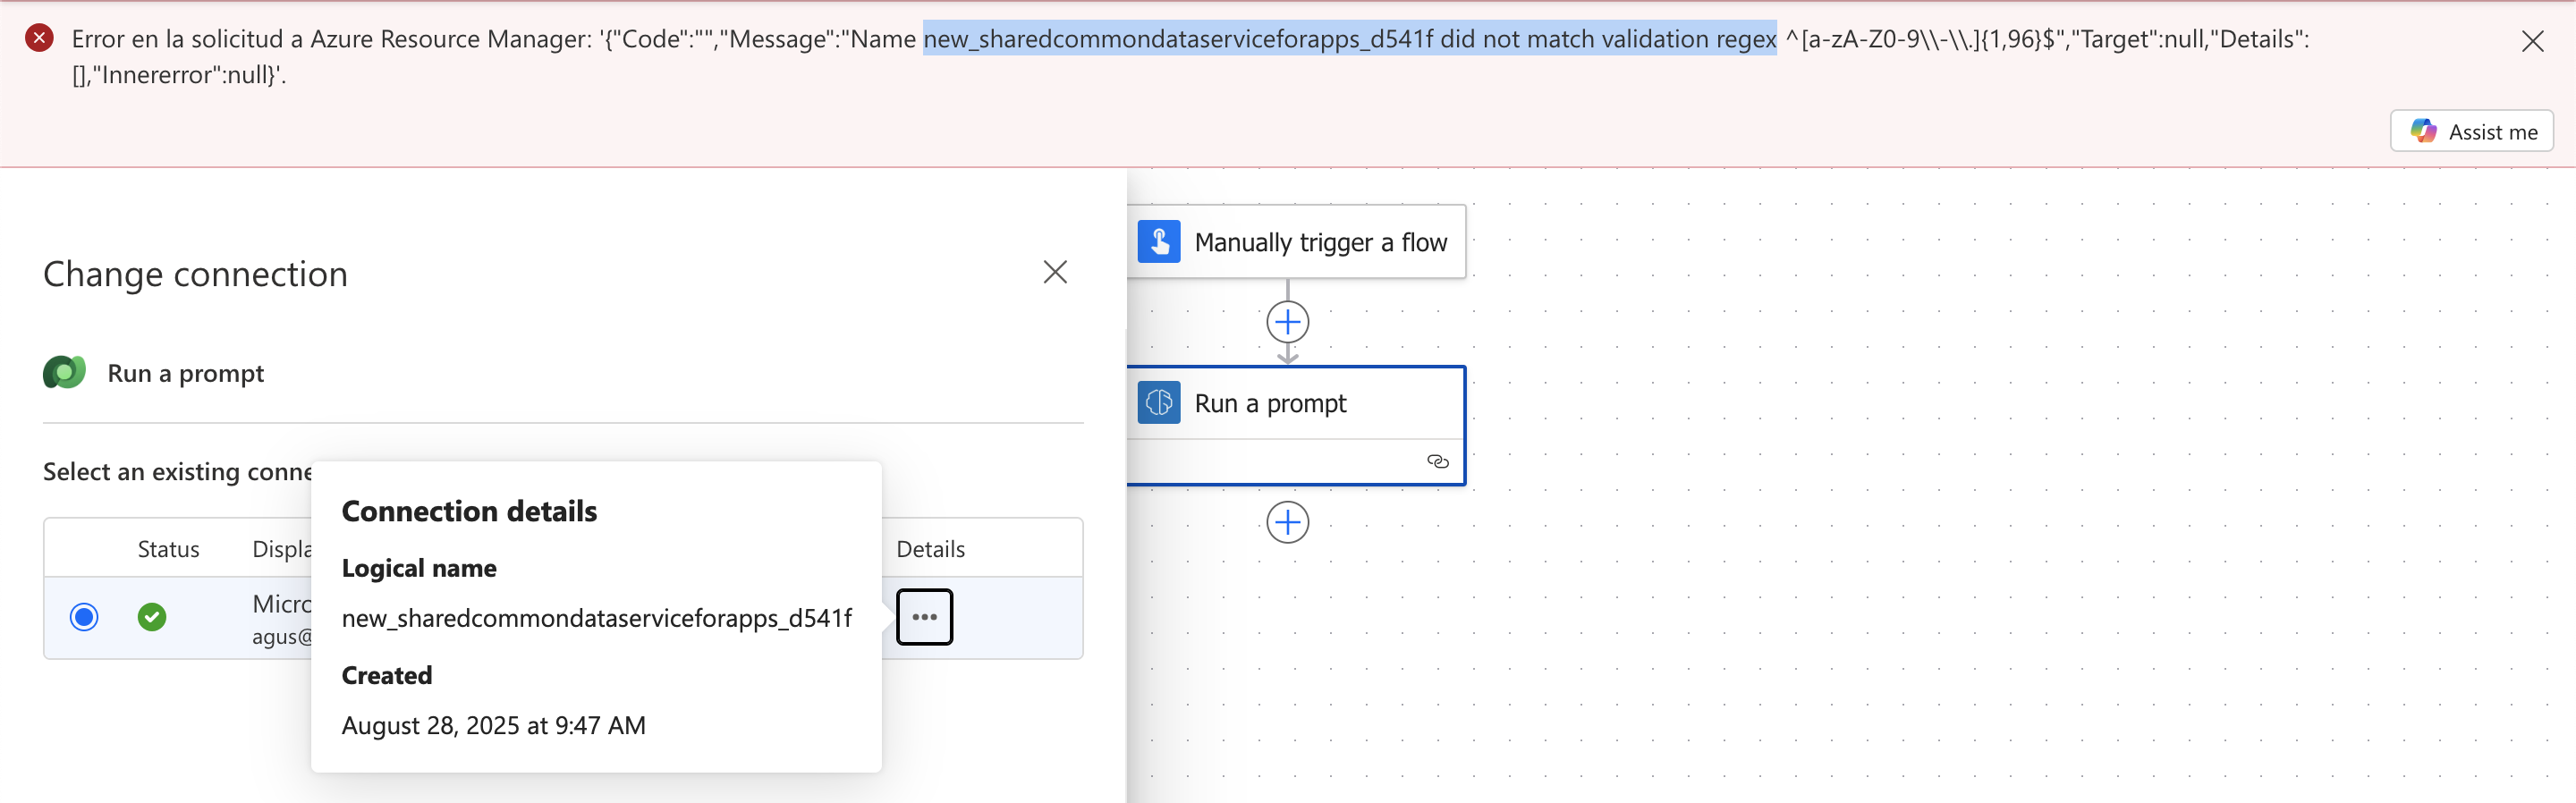Click the Logical name label
The image size is (2576, 803).
(419, 568)
